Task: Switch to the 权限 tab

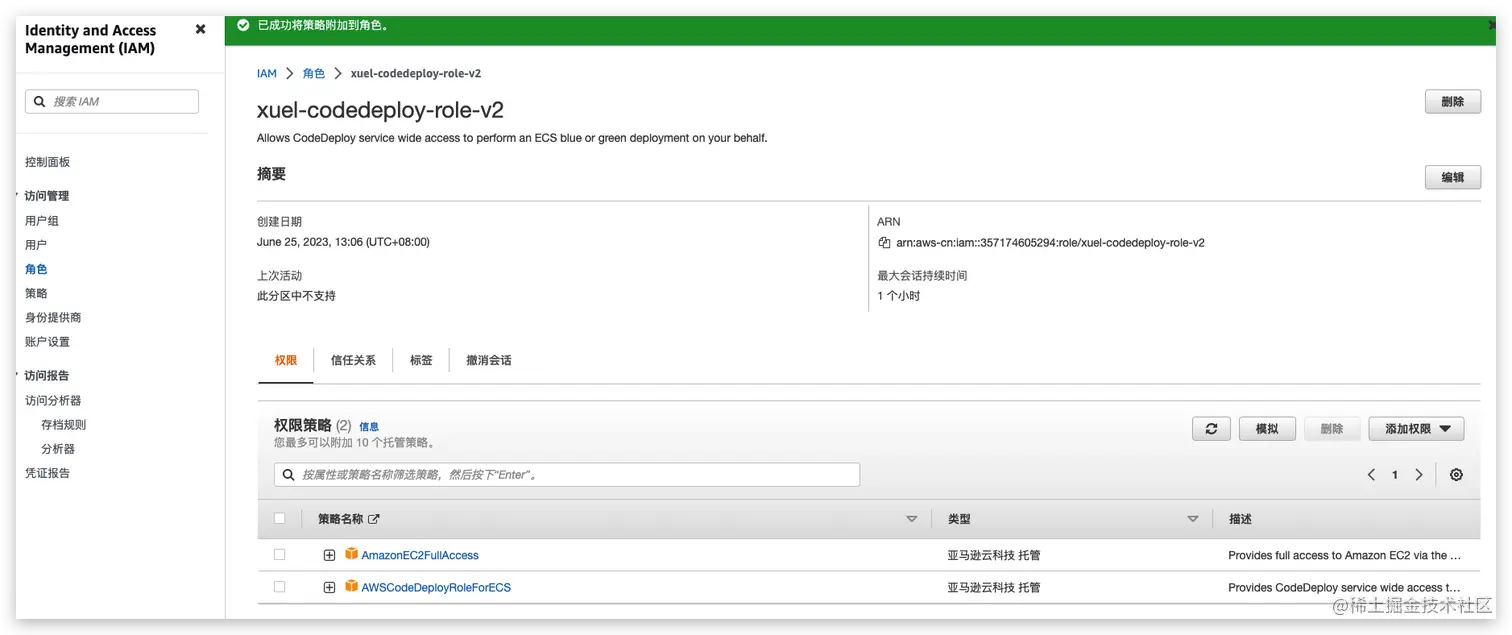Action: click(286, 360)
